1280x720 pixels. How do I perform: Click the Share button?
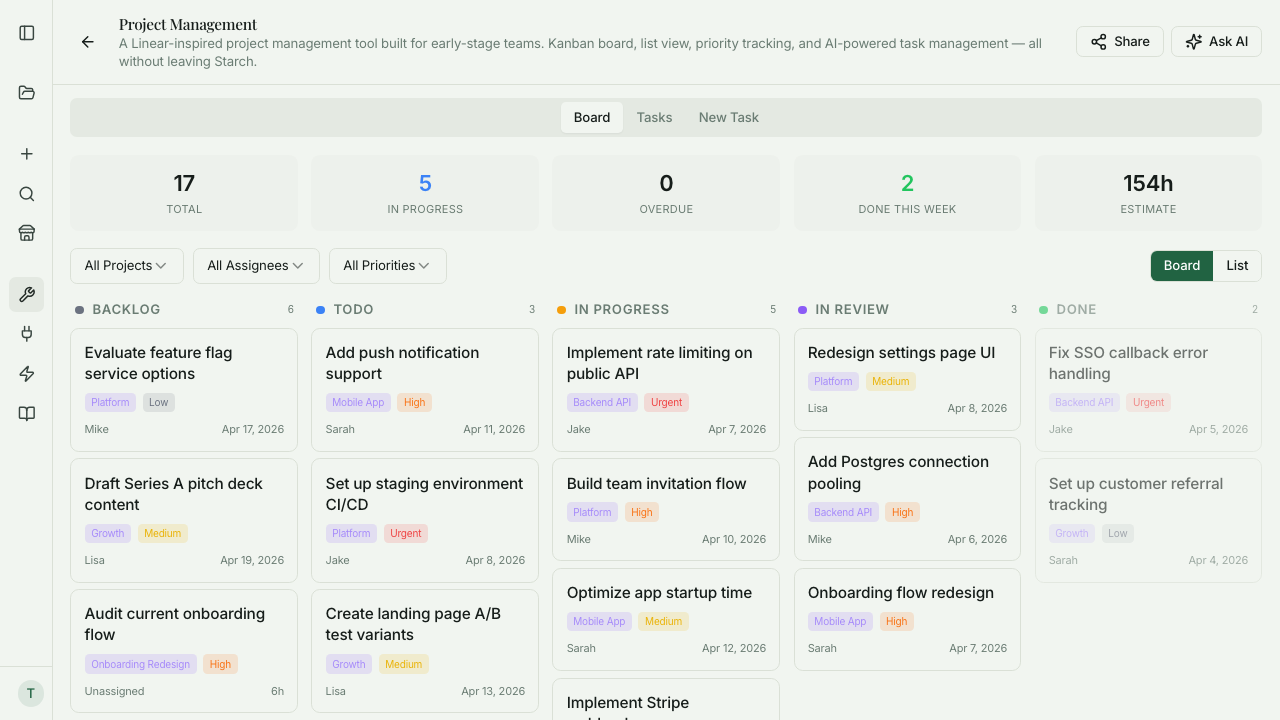pyautogui.click(x=1119, y=41)
